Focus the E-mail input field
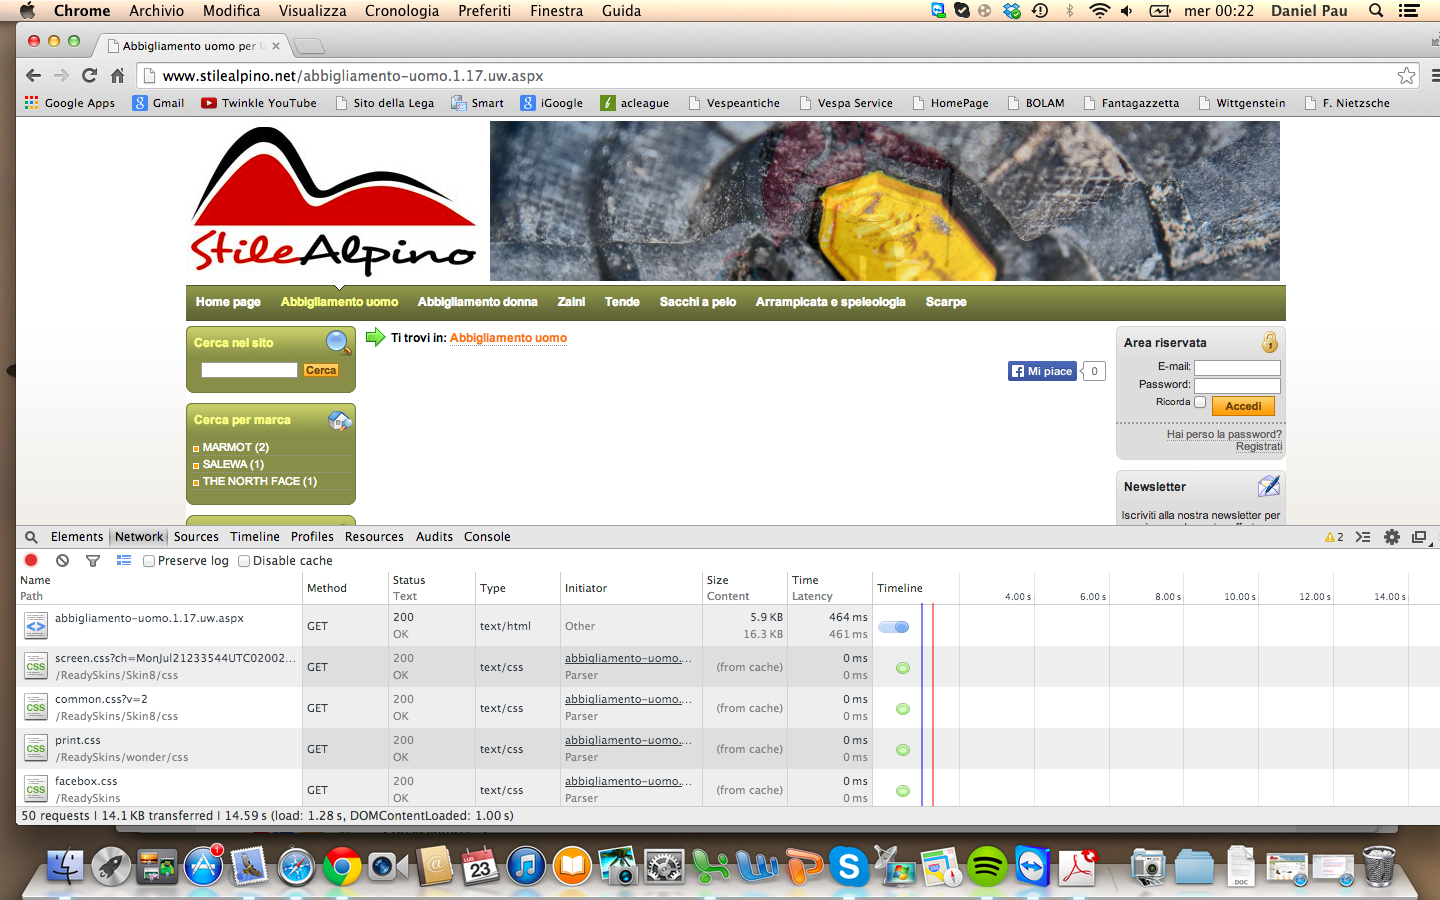This screenshot has height=900, width=1440. tap(1237, 367)
